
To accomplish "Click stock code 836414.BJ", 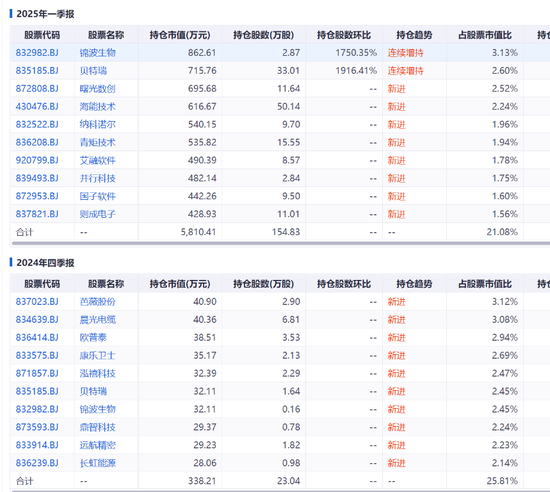I will (37, 337).
